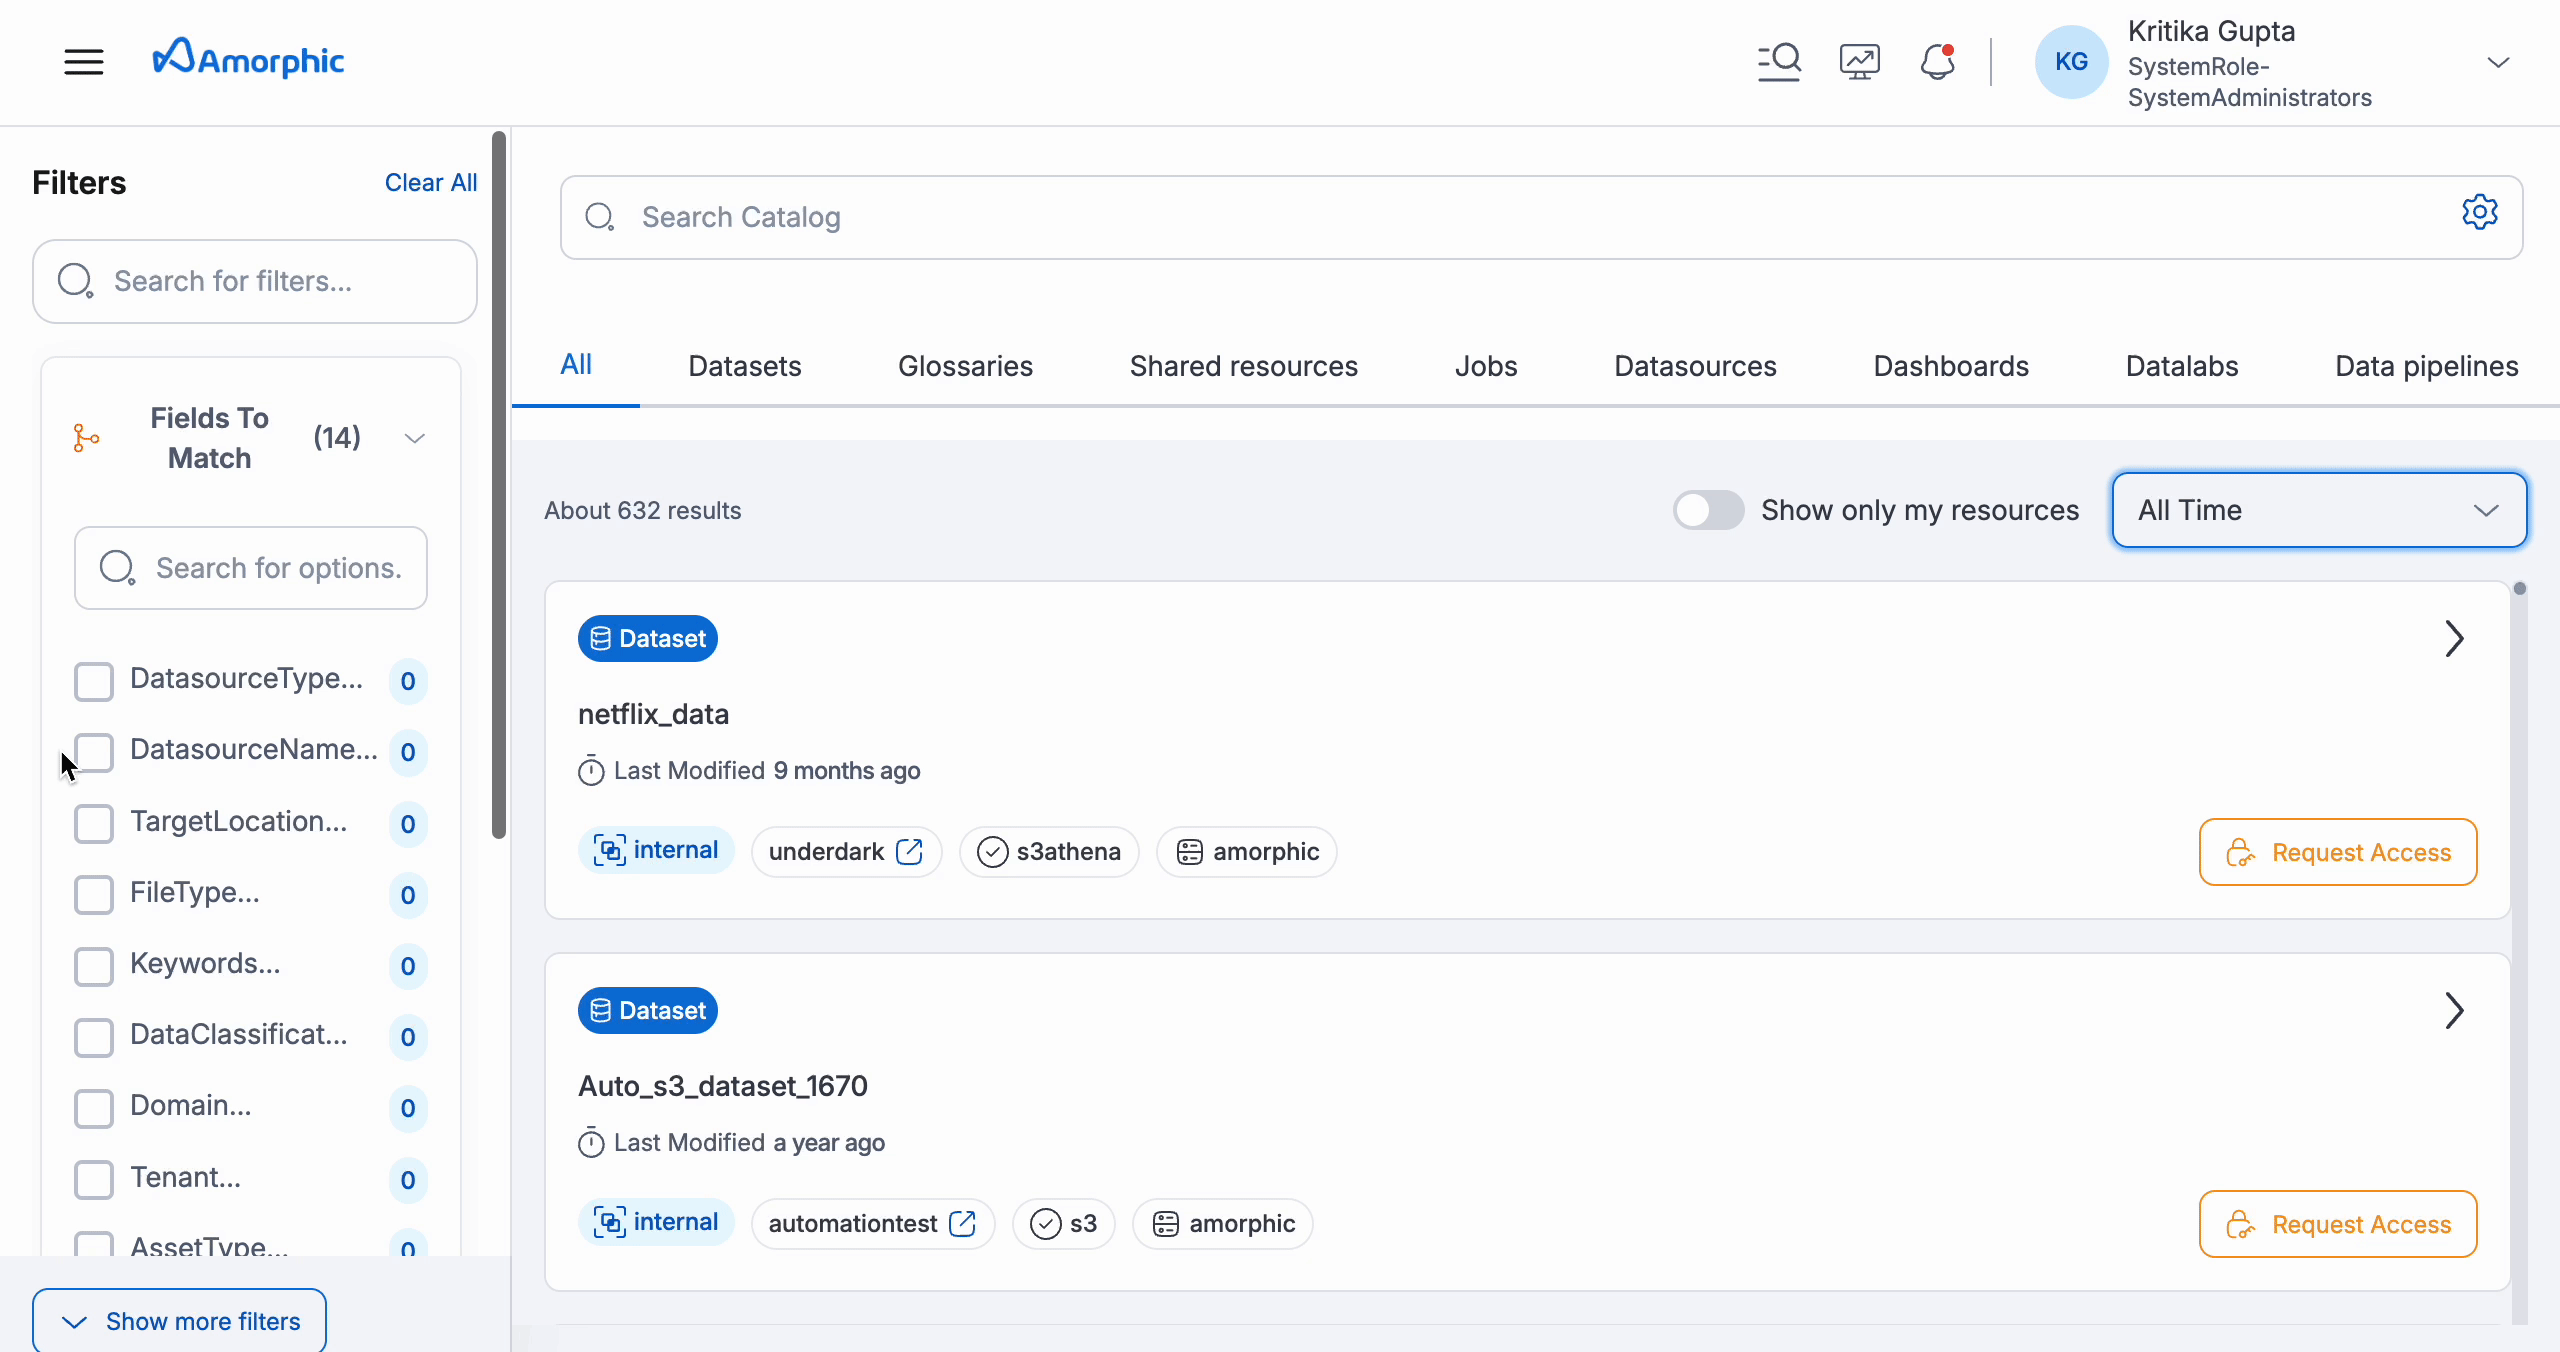The height and width of the screenshot is (1352, 2560).
Task: Open the dashboards monitor icon in top bar
Action: click(x=1858, y=61)
